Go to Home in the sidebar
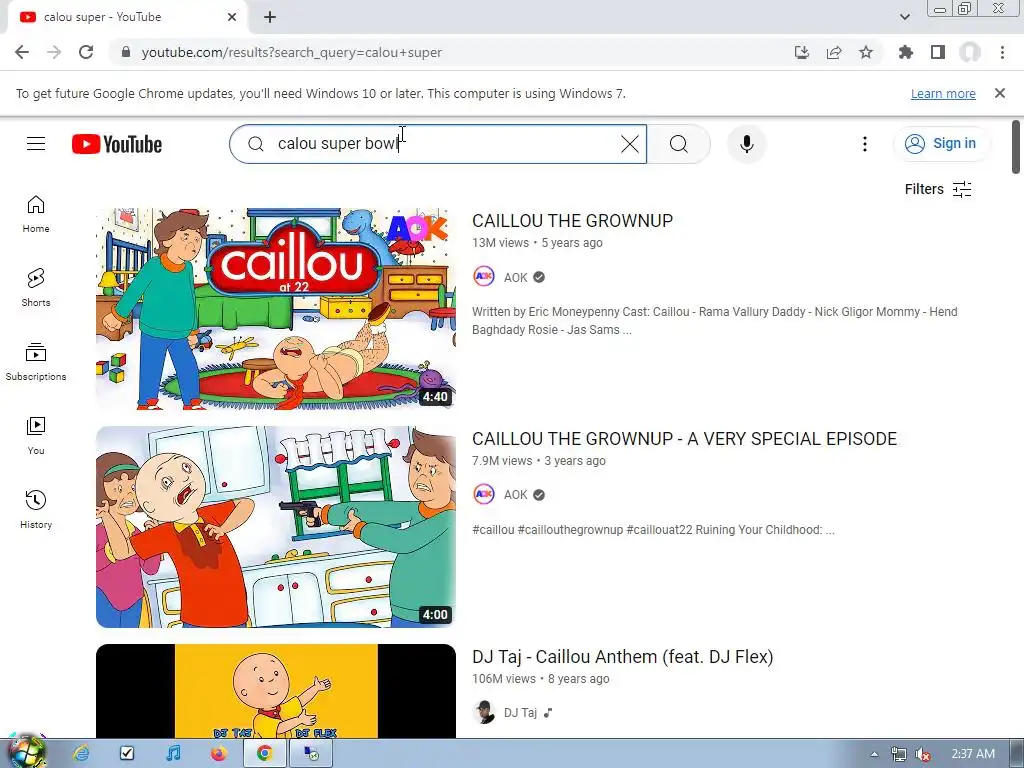The width and height of the screenshot is (1024, 768). (x=36, y=214)
